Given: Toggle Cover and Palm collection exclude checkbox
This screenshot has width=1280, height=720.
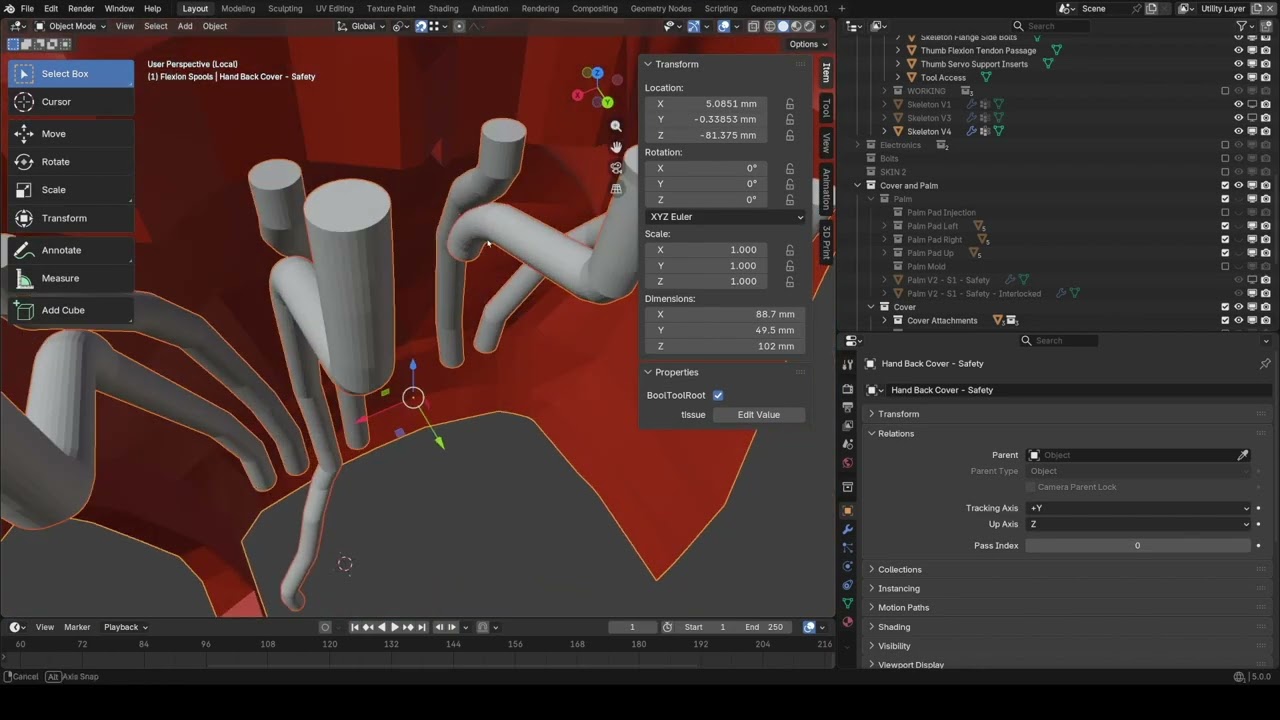Looking at the screenshot, I should [x=1225, y=185].
